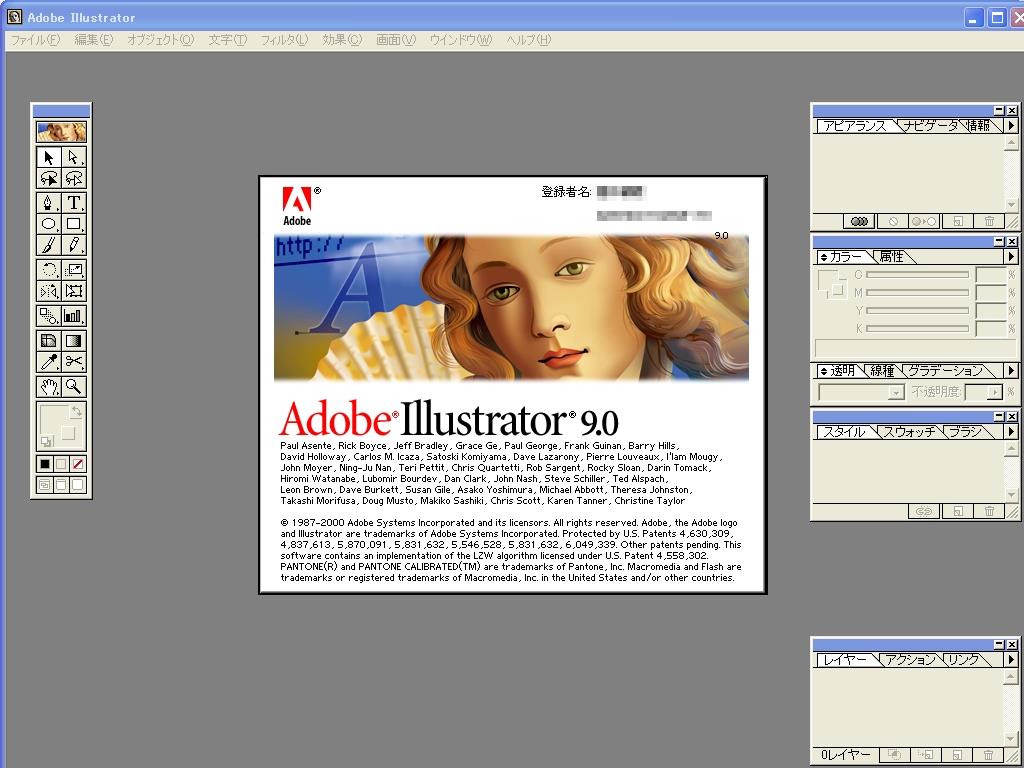Select the Eyedropper tool
This screenshot has height=768, width=1024.
(x=48, y=362)
